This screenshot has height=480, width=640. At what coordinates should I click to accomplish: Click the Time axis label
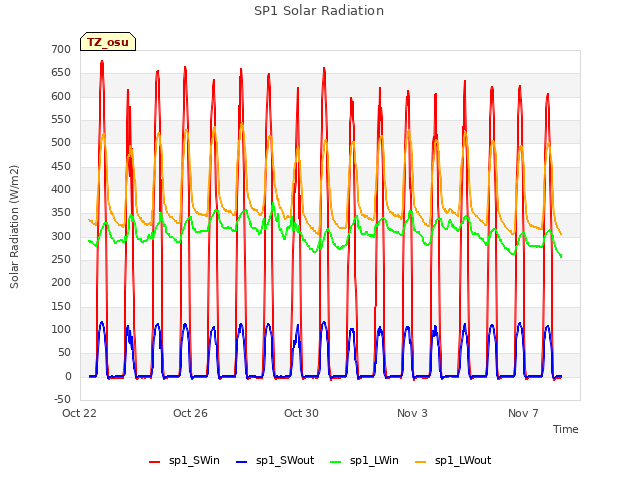[566, 429]
